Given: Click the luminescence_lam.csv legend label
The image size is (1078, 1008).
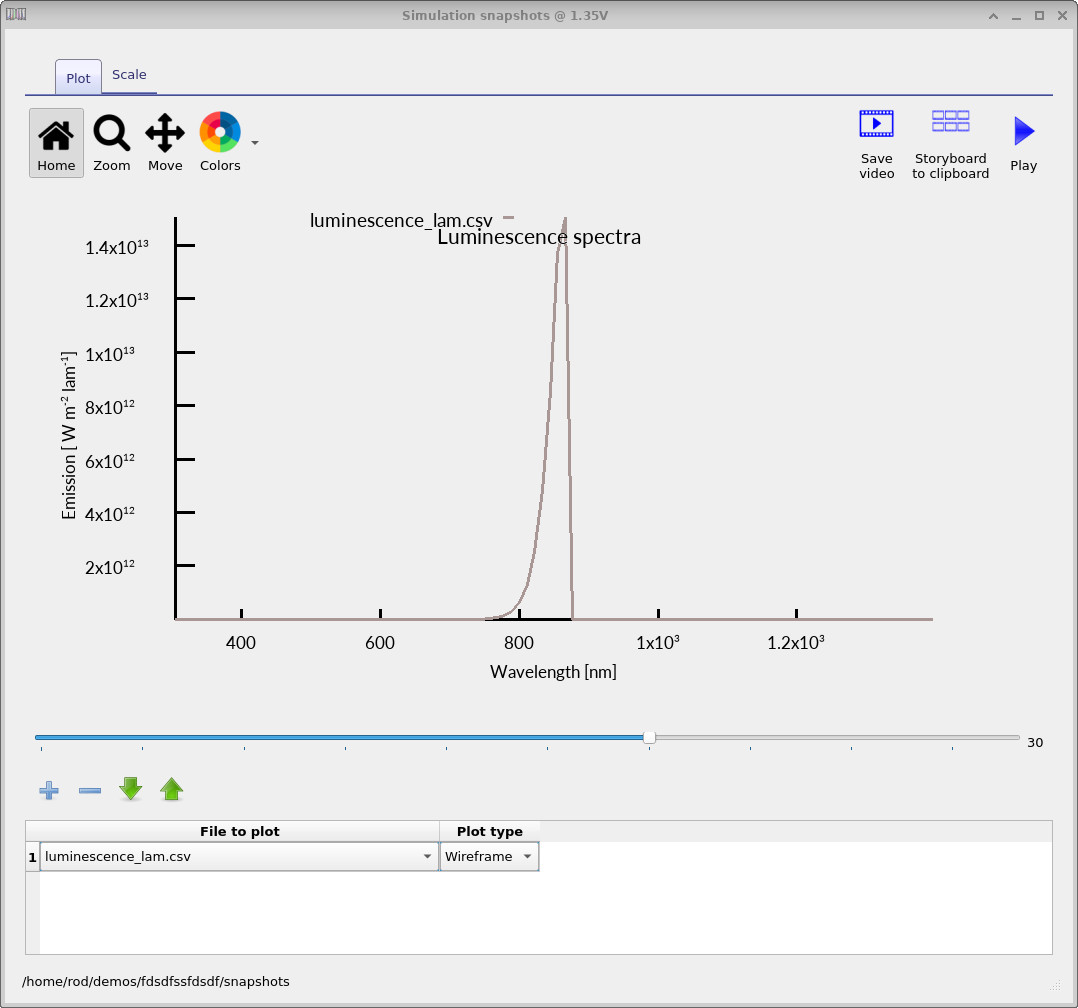Looking at the screenshot, I should click(x=401, y=221).
